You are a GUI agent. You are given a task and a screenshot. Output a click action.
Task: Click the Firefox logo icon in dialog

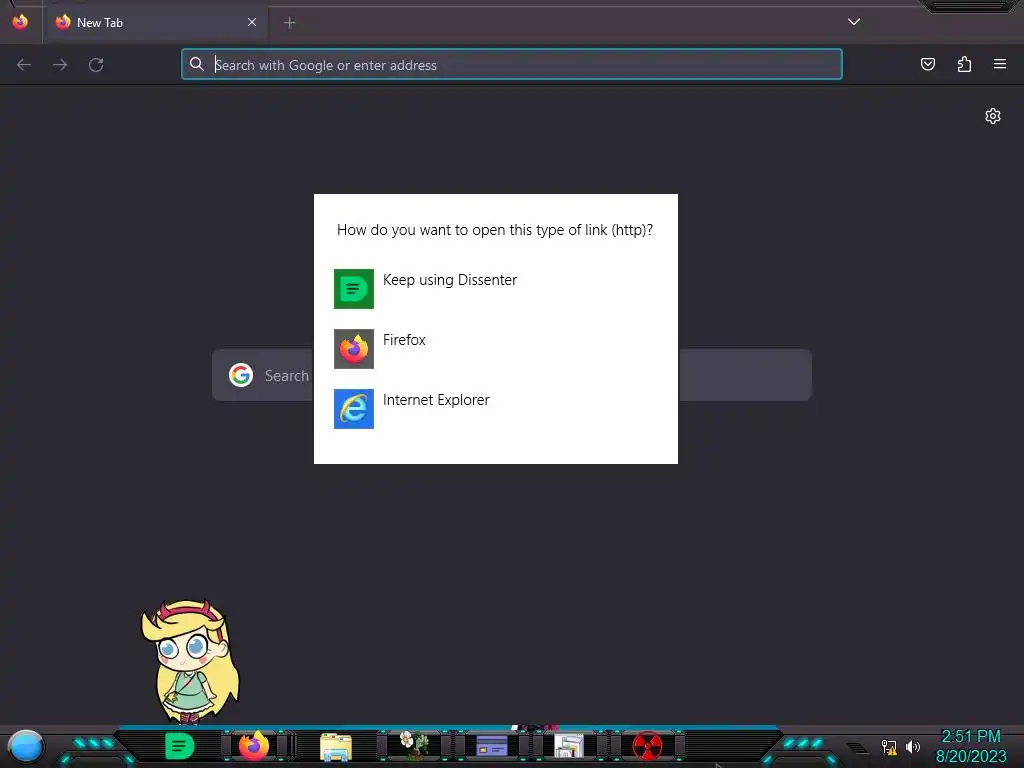tap(354, 349)
